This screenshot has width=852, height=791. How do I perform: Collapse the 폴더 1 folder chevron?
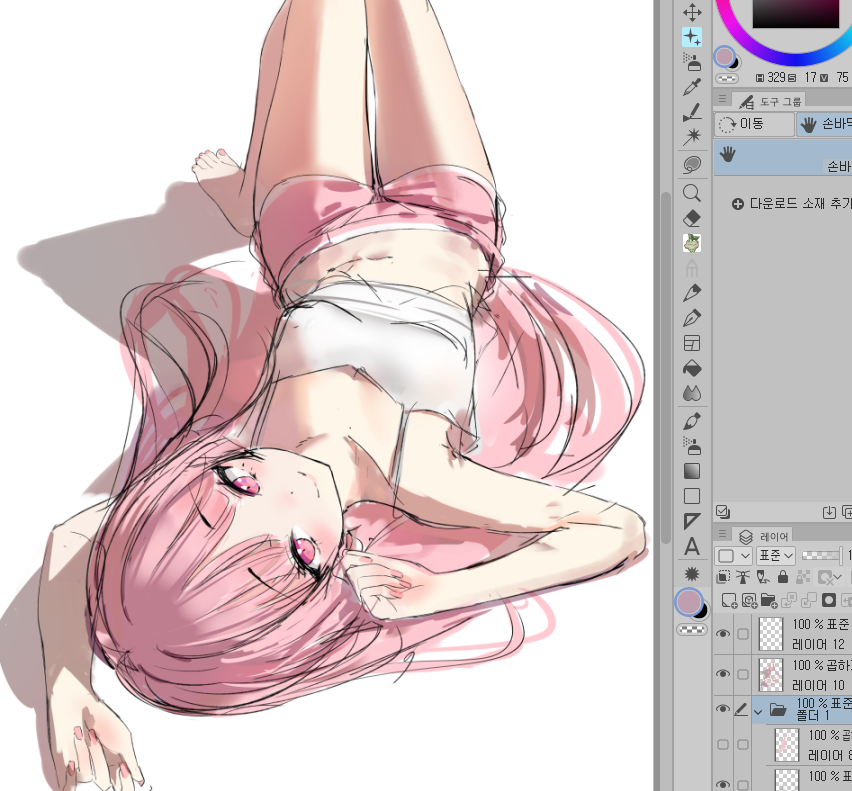(758, 711)
